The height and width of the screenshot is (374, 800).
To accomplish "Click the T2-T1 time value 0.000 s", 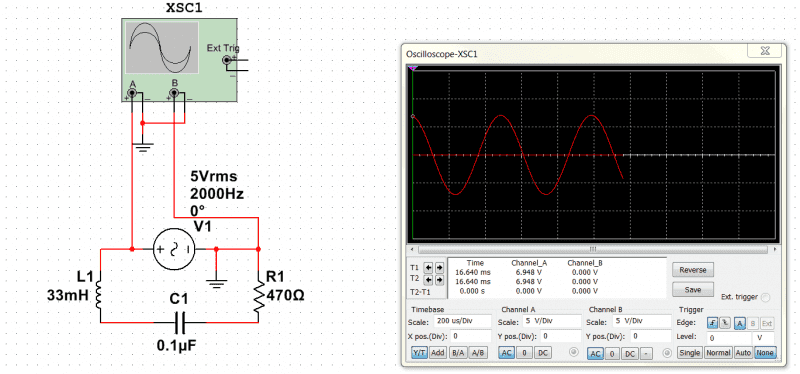I will [473, 291].
